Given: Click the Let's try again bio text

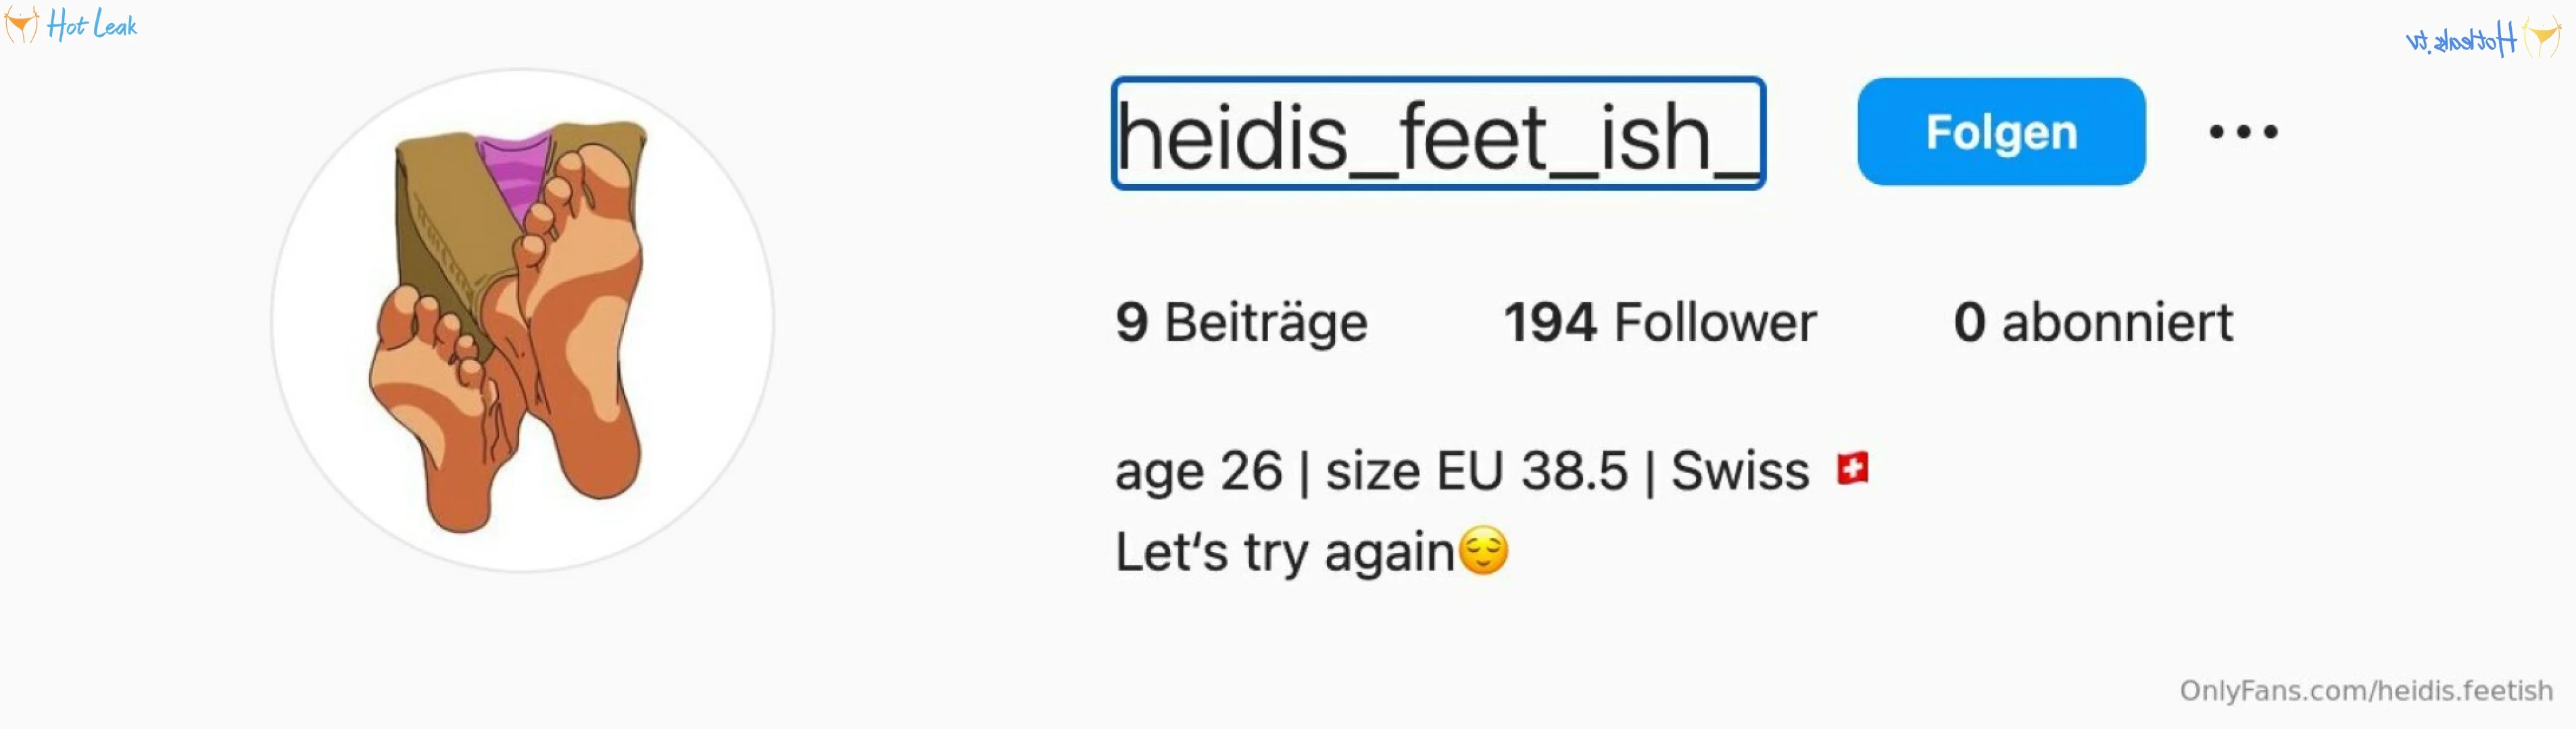Looking at the screenshot, I should coord(1284,552).
